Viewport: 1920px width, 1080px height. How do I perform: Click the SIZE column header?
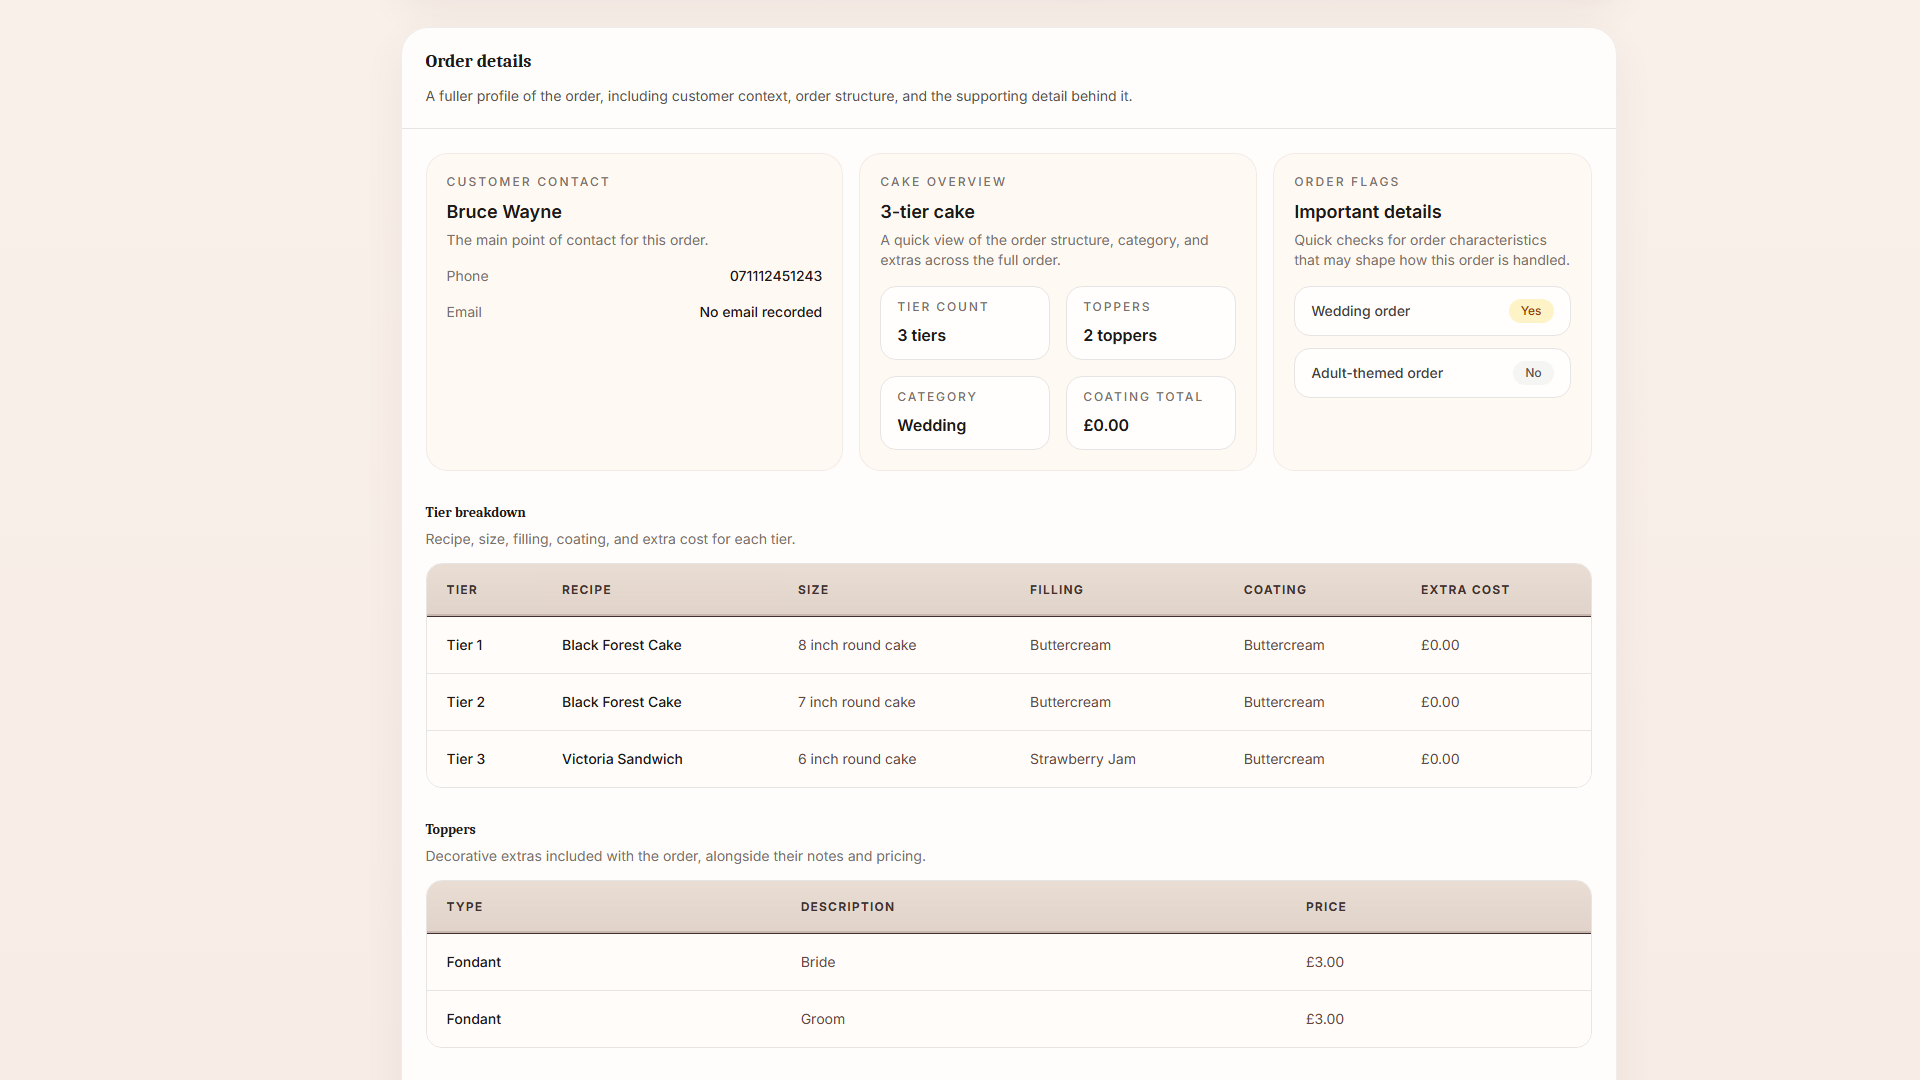tap(813, 590)
